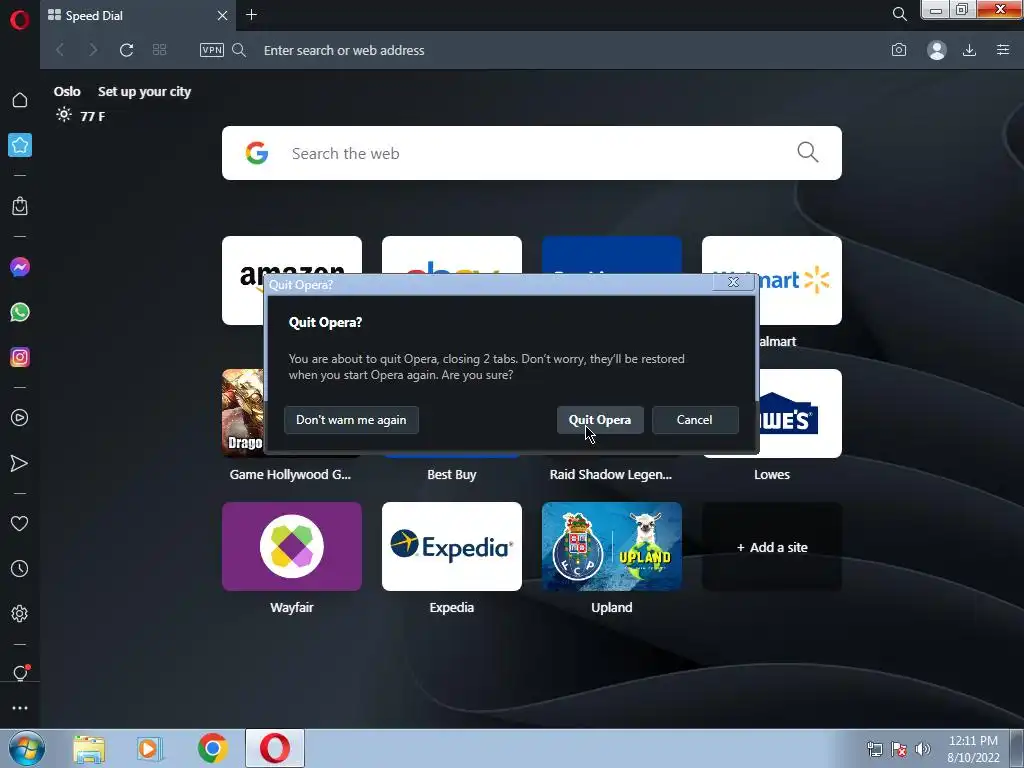
Task: Open Google Chrome from taskbar
Action: click(212, 748)
